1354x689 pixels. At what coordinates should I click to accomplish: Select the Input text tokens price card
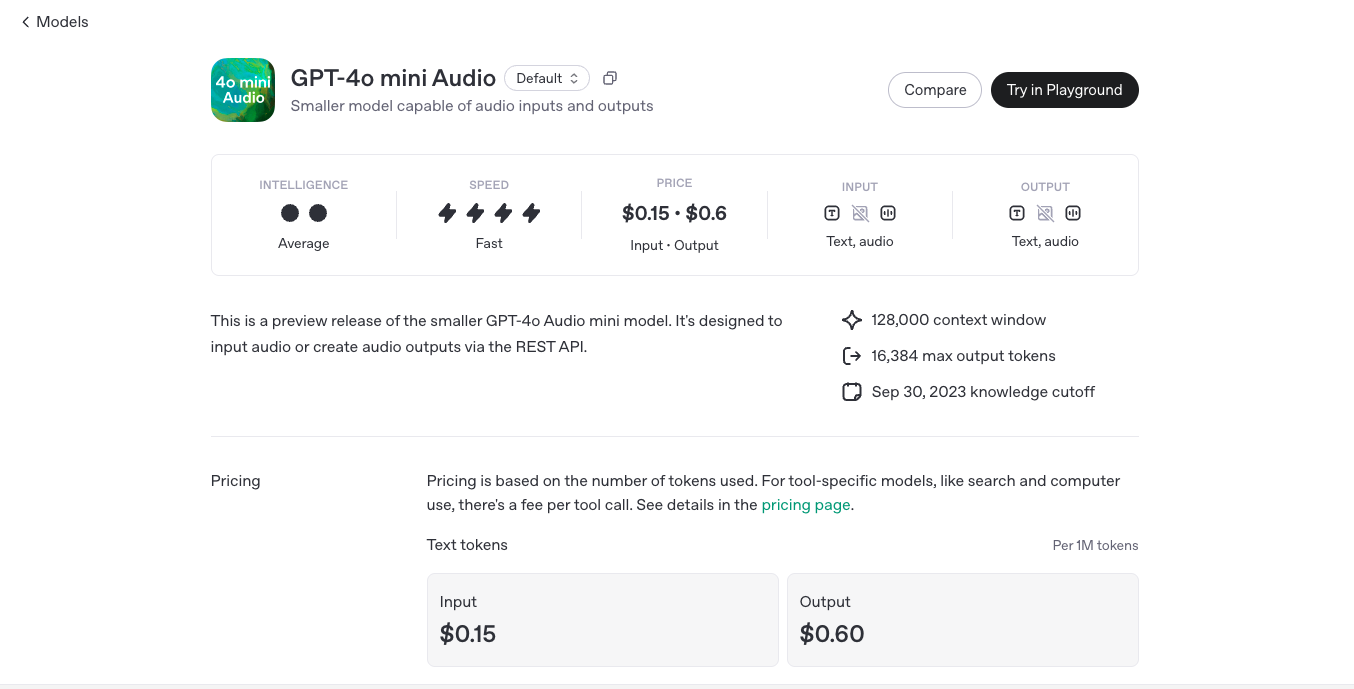point(602,620)
